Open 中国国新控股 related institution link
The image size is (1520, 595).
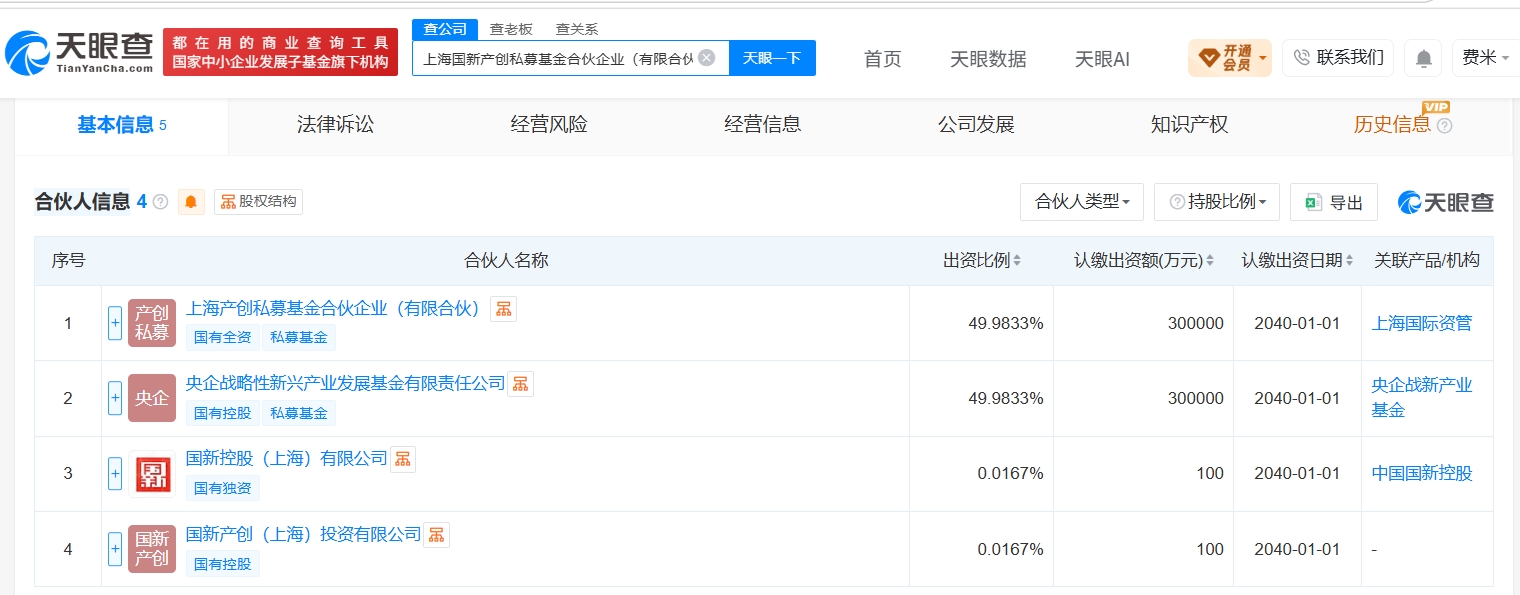pyautogui.click(x=1422, y=473)
